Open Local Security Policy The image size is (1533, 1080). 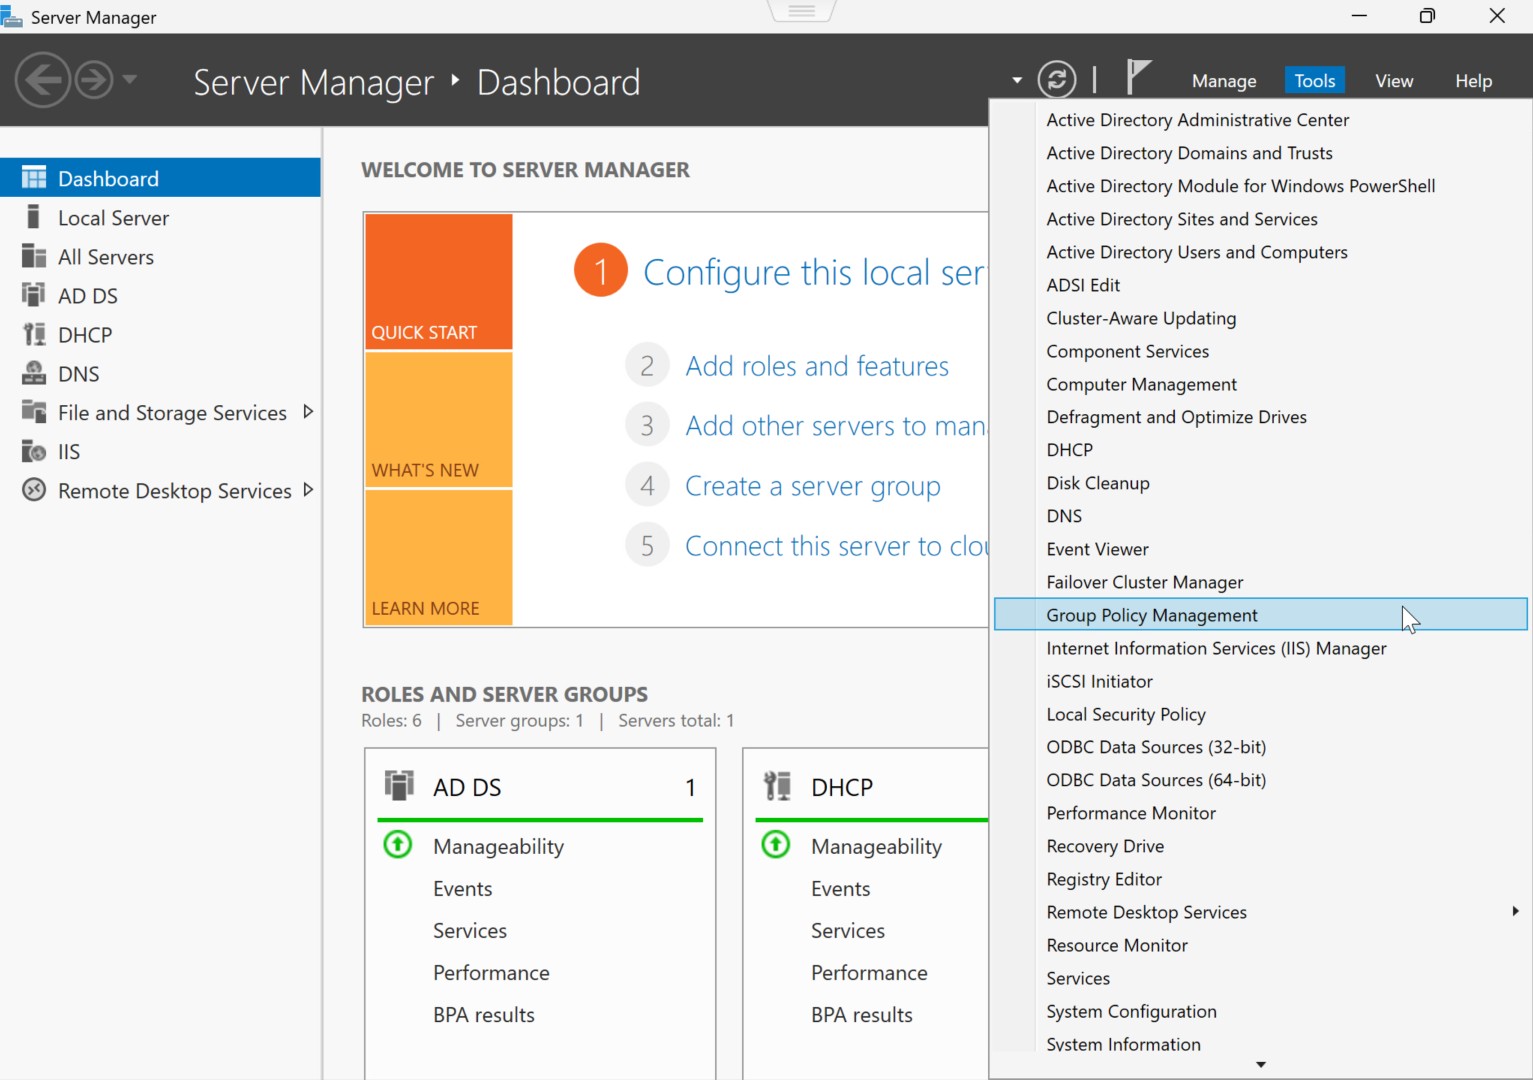click(x=1261, y=714)
